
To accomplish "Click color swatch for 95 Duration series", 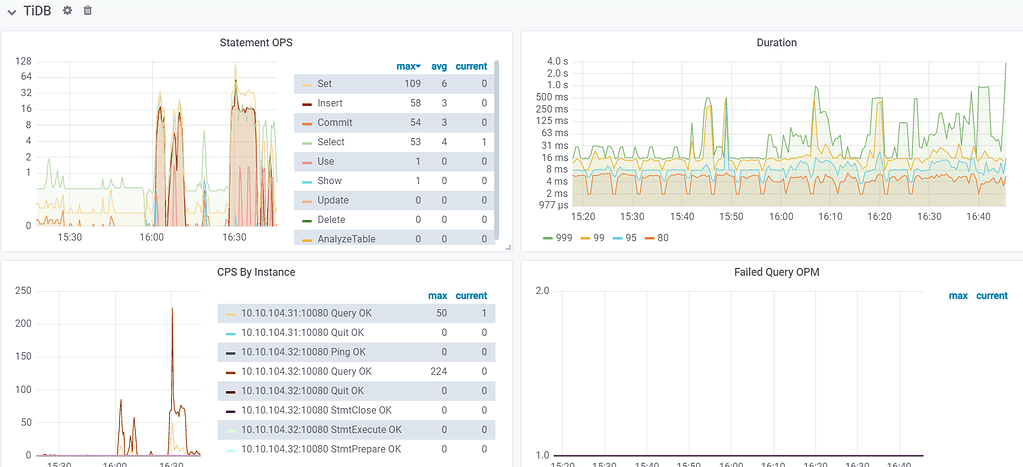I will (618, 238).
